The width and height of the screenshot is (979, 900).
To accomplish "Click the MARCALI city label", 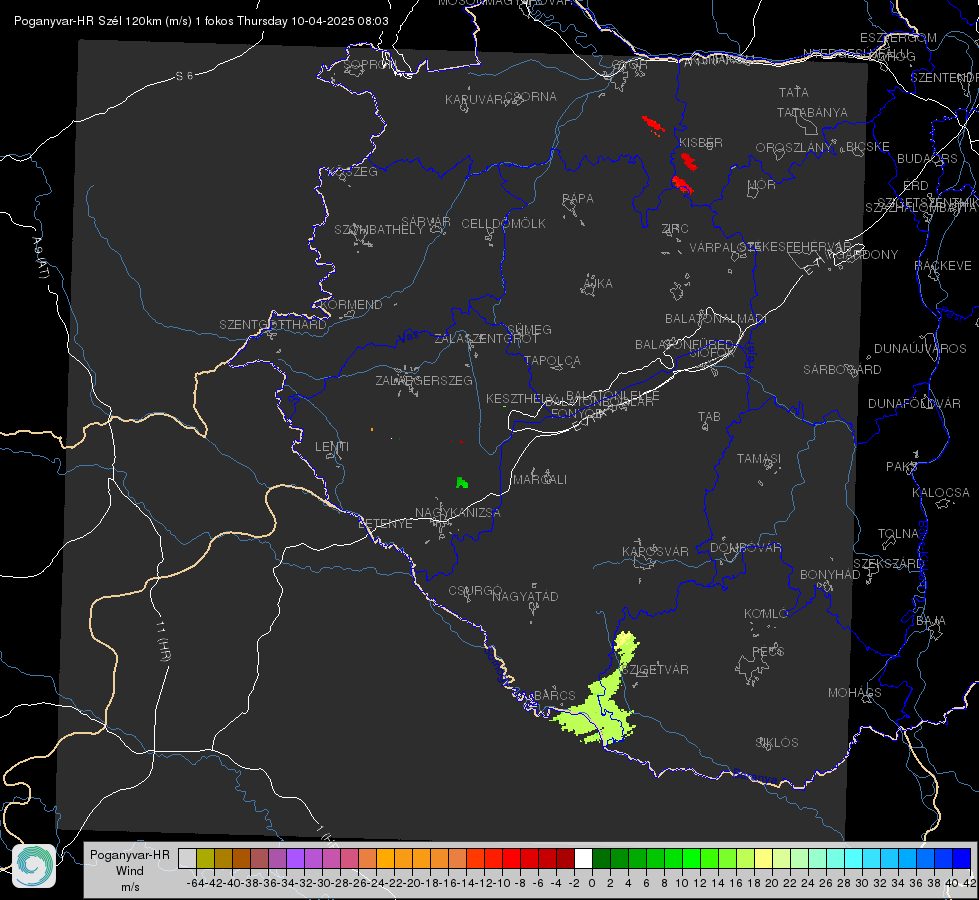I will coord(540,480).
